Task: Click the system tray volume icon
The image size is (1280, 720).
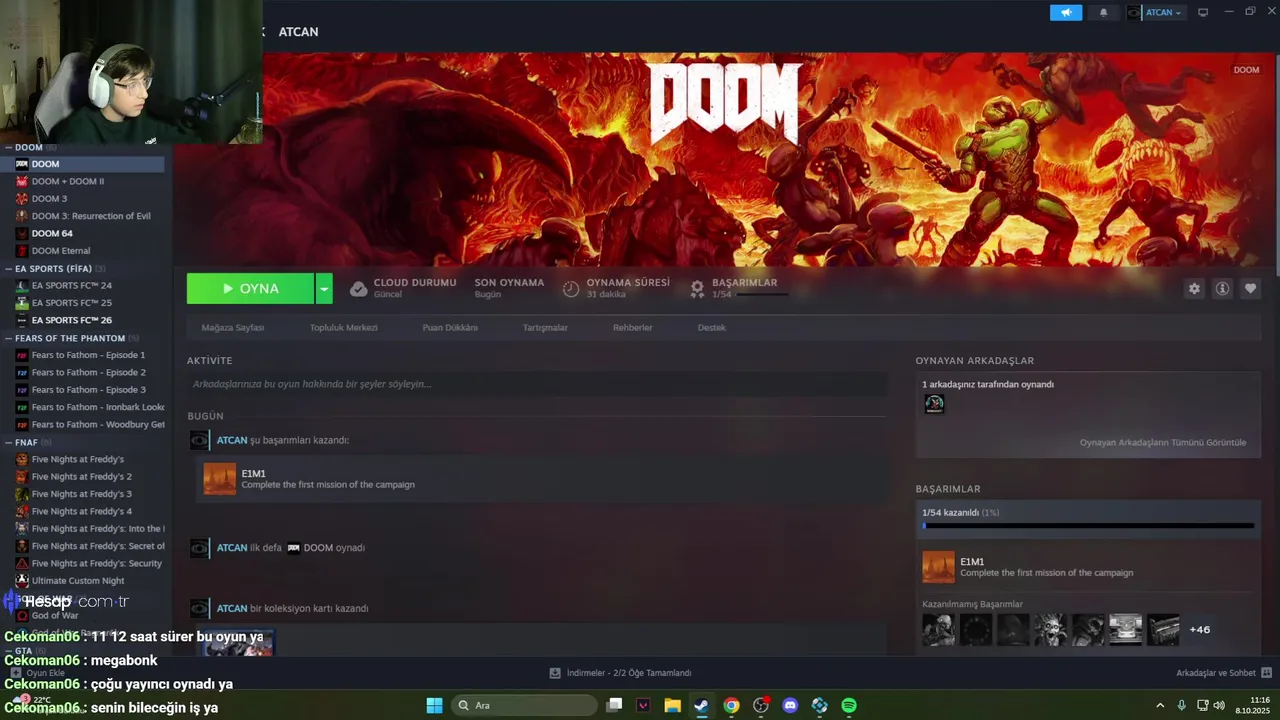Action: pyautogui.click(x=1219, y=705)
